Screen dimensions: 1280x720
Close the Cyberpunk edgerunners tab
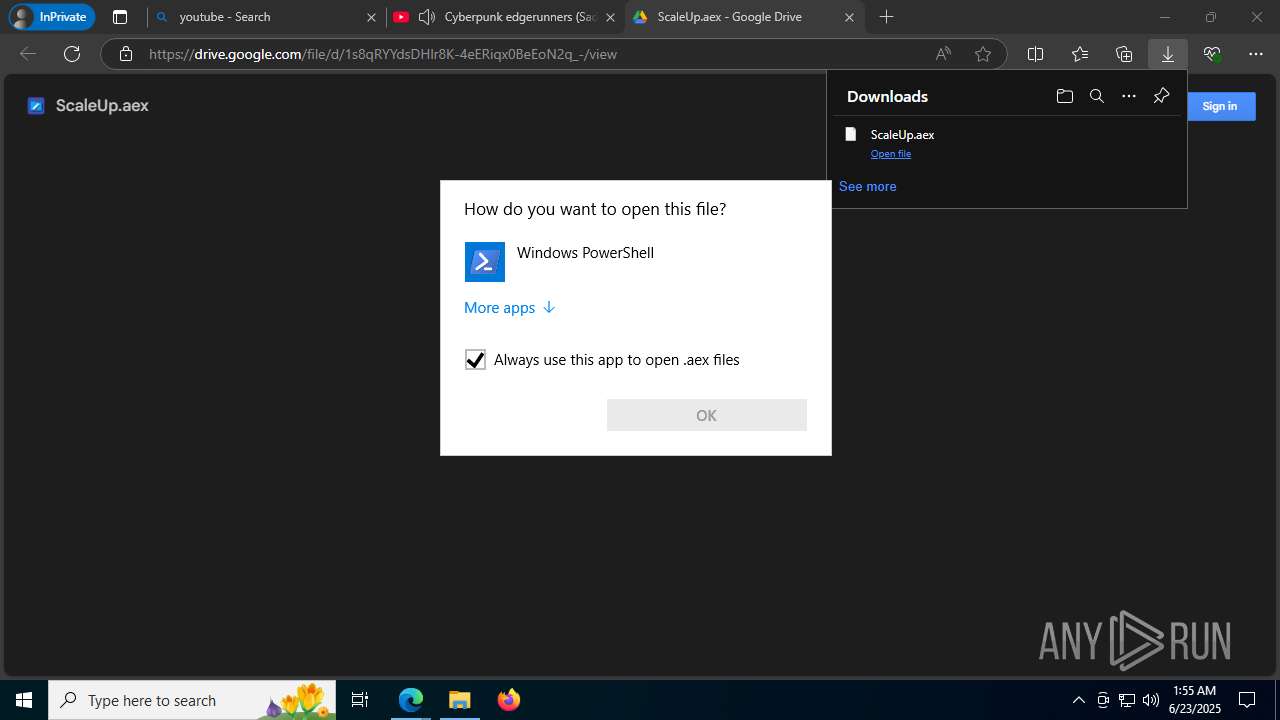[610, 17]
